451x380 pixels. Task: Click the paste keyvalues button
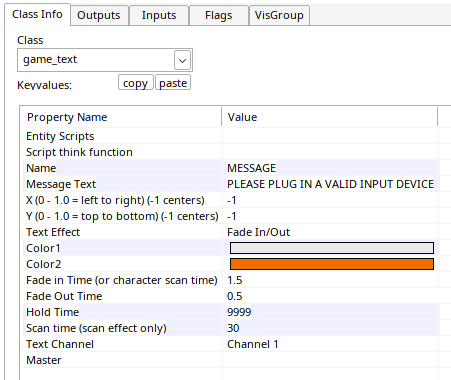173,83
